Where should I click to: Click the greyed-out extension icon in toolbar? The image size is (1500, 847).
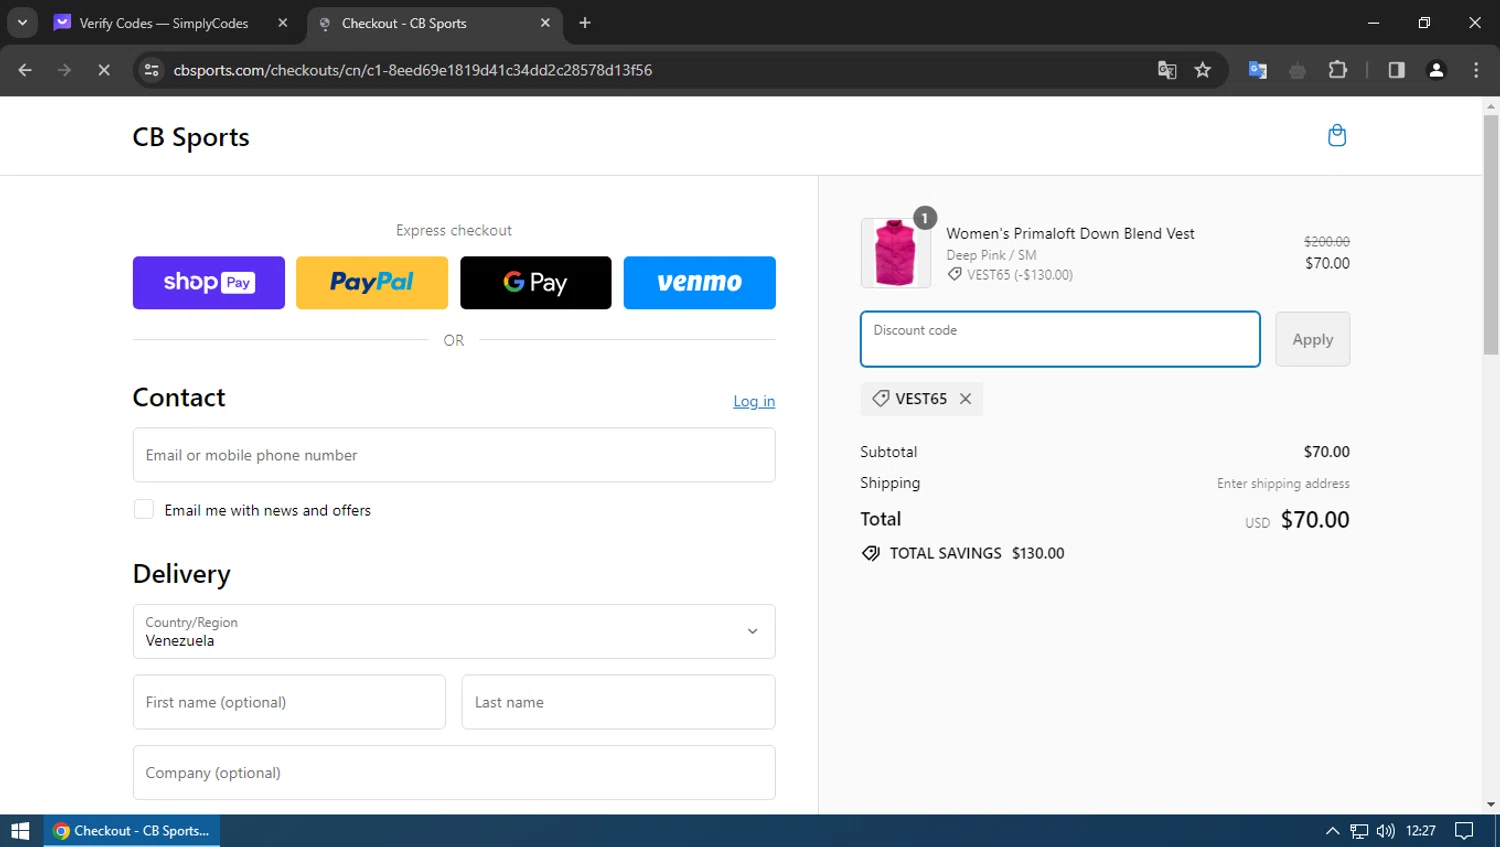tap(1298, 70)
